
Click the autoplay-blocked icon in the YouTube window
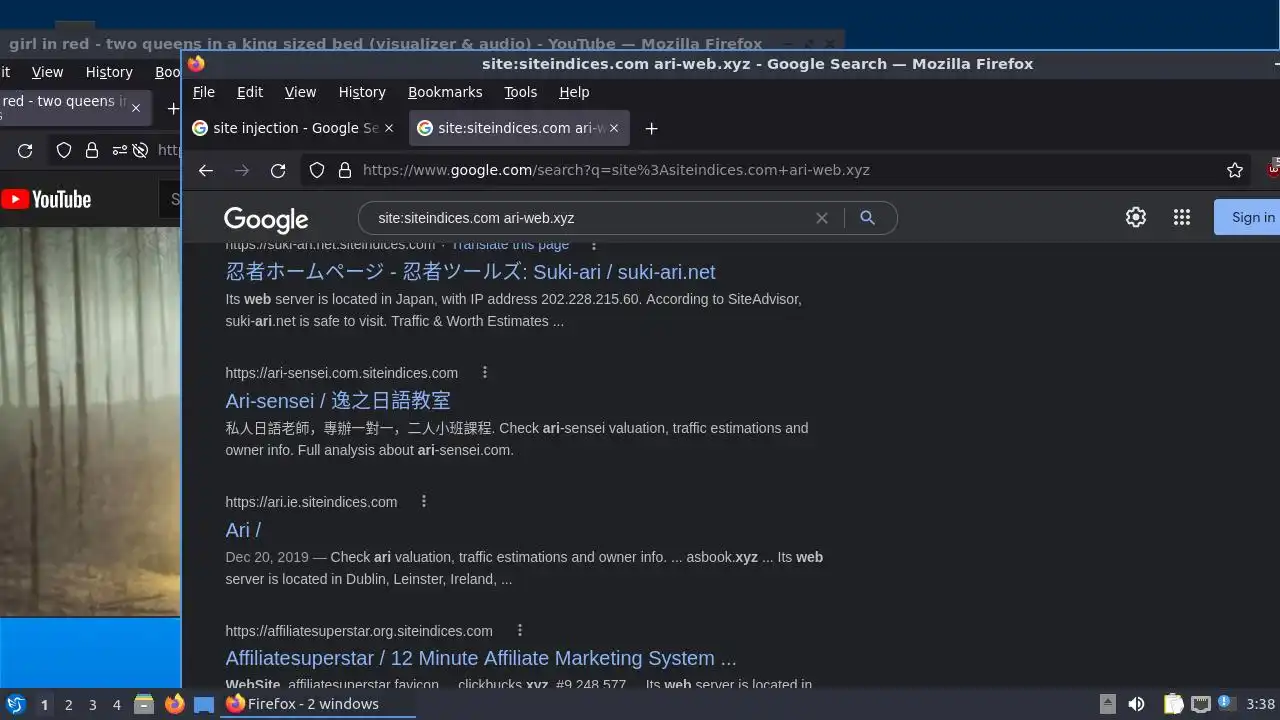point(140,150)
